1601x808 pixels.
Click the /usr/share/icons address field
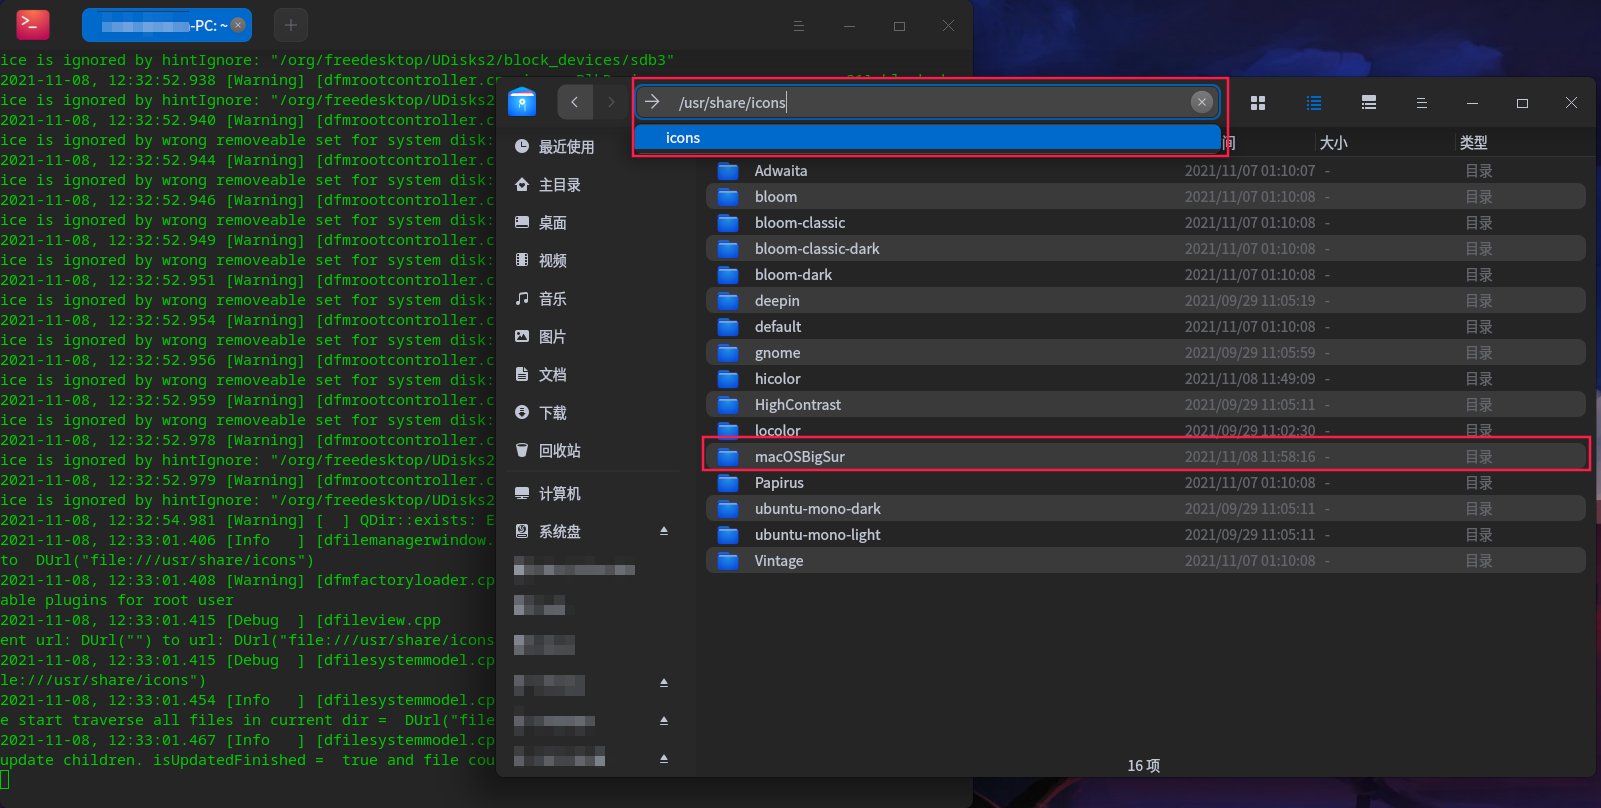tap(928, 102)
